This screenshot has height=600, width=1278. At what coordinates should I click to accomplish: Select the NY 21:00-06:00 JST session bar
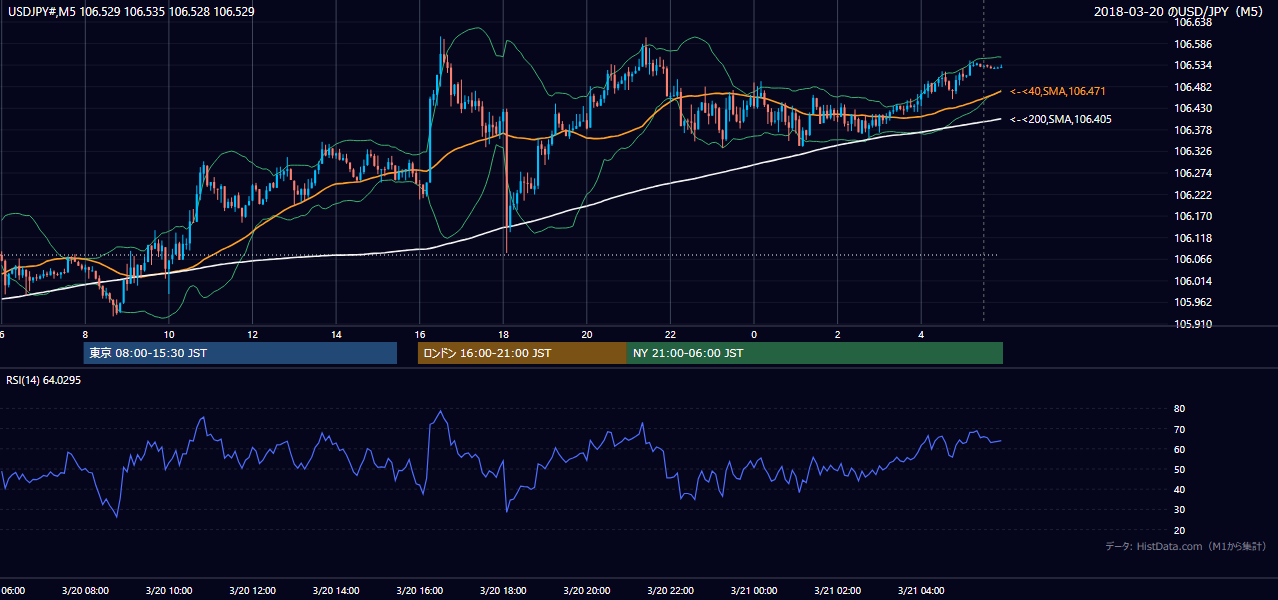tap(815, 353)
